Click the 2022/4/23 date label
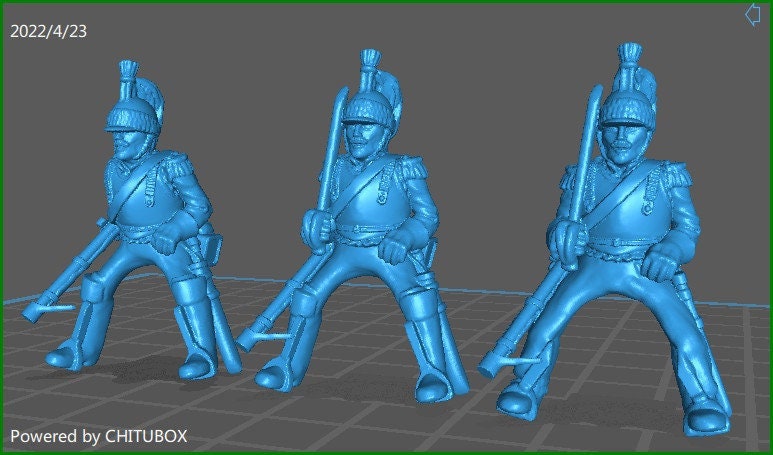 pyautogui.click(x=48, y=32)
